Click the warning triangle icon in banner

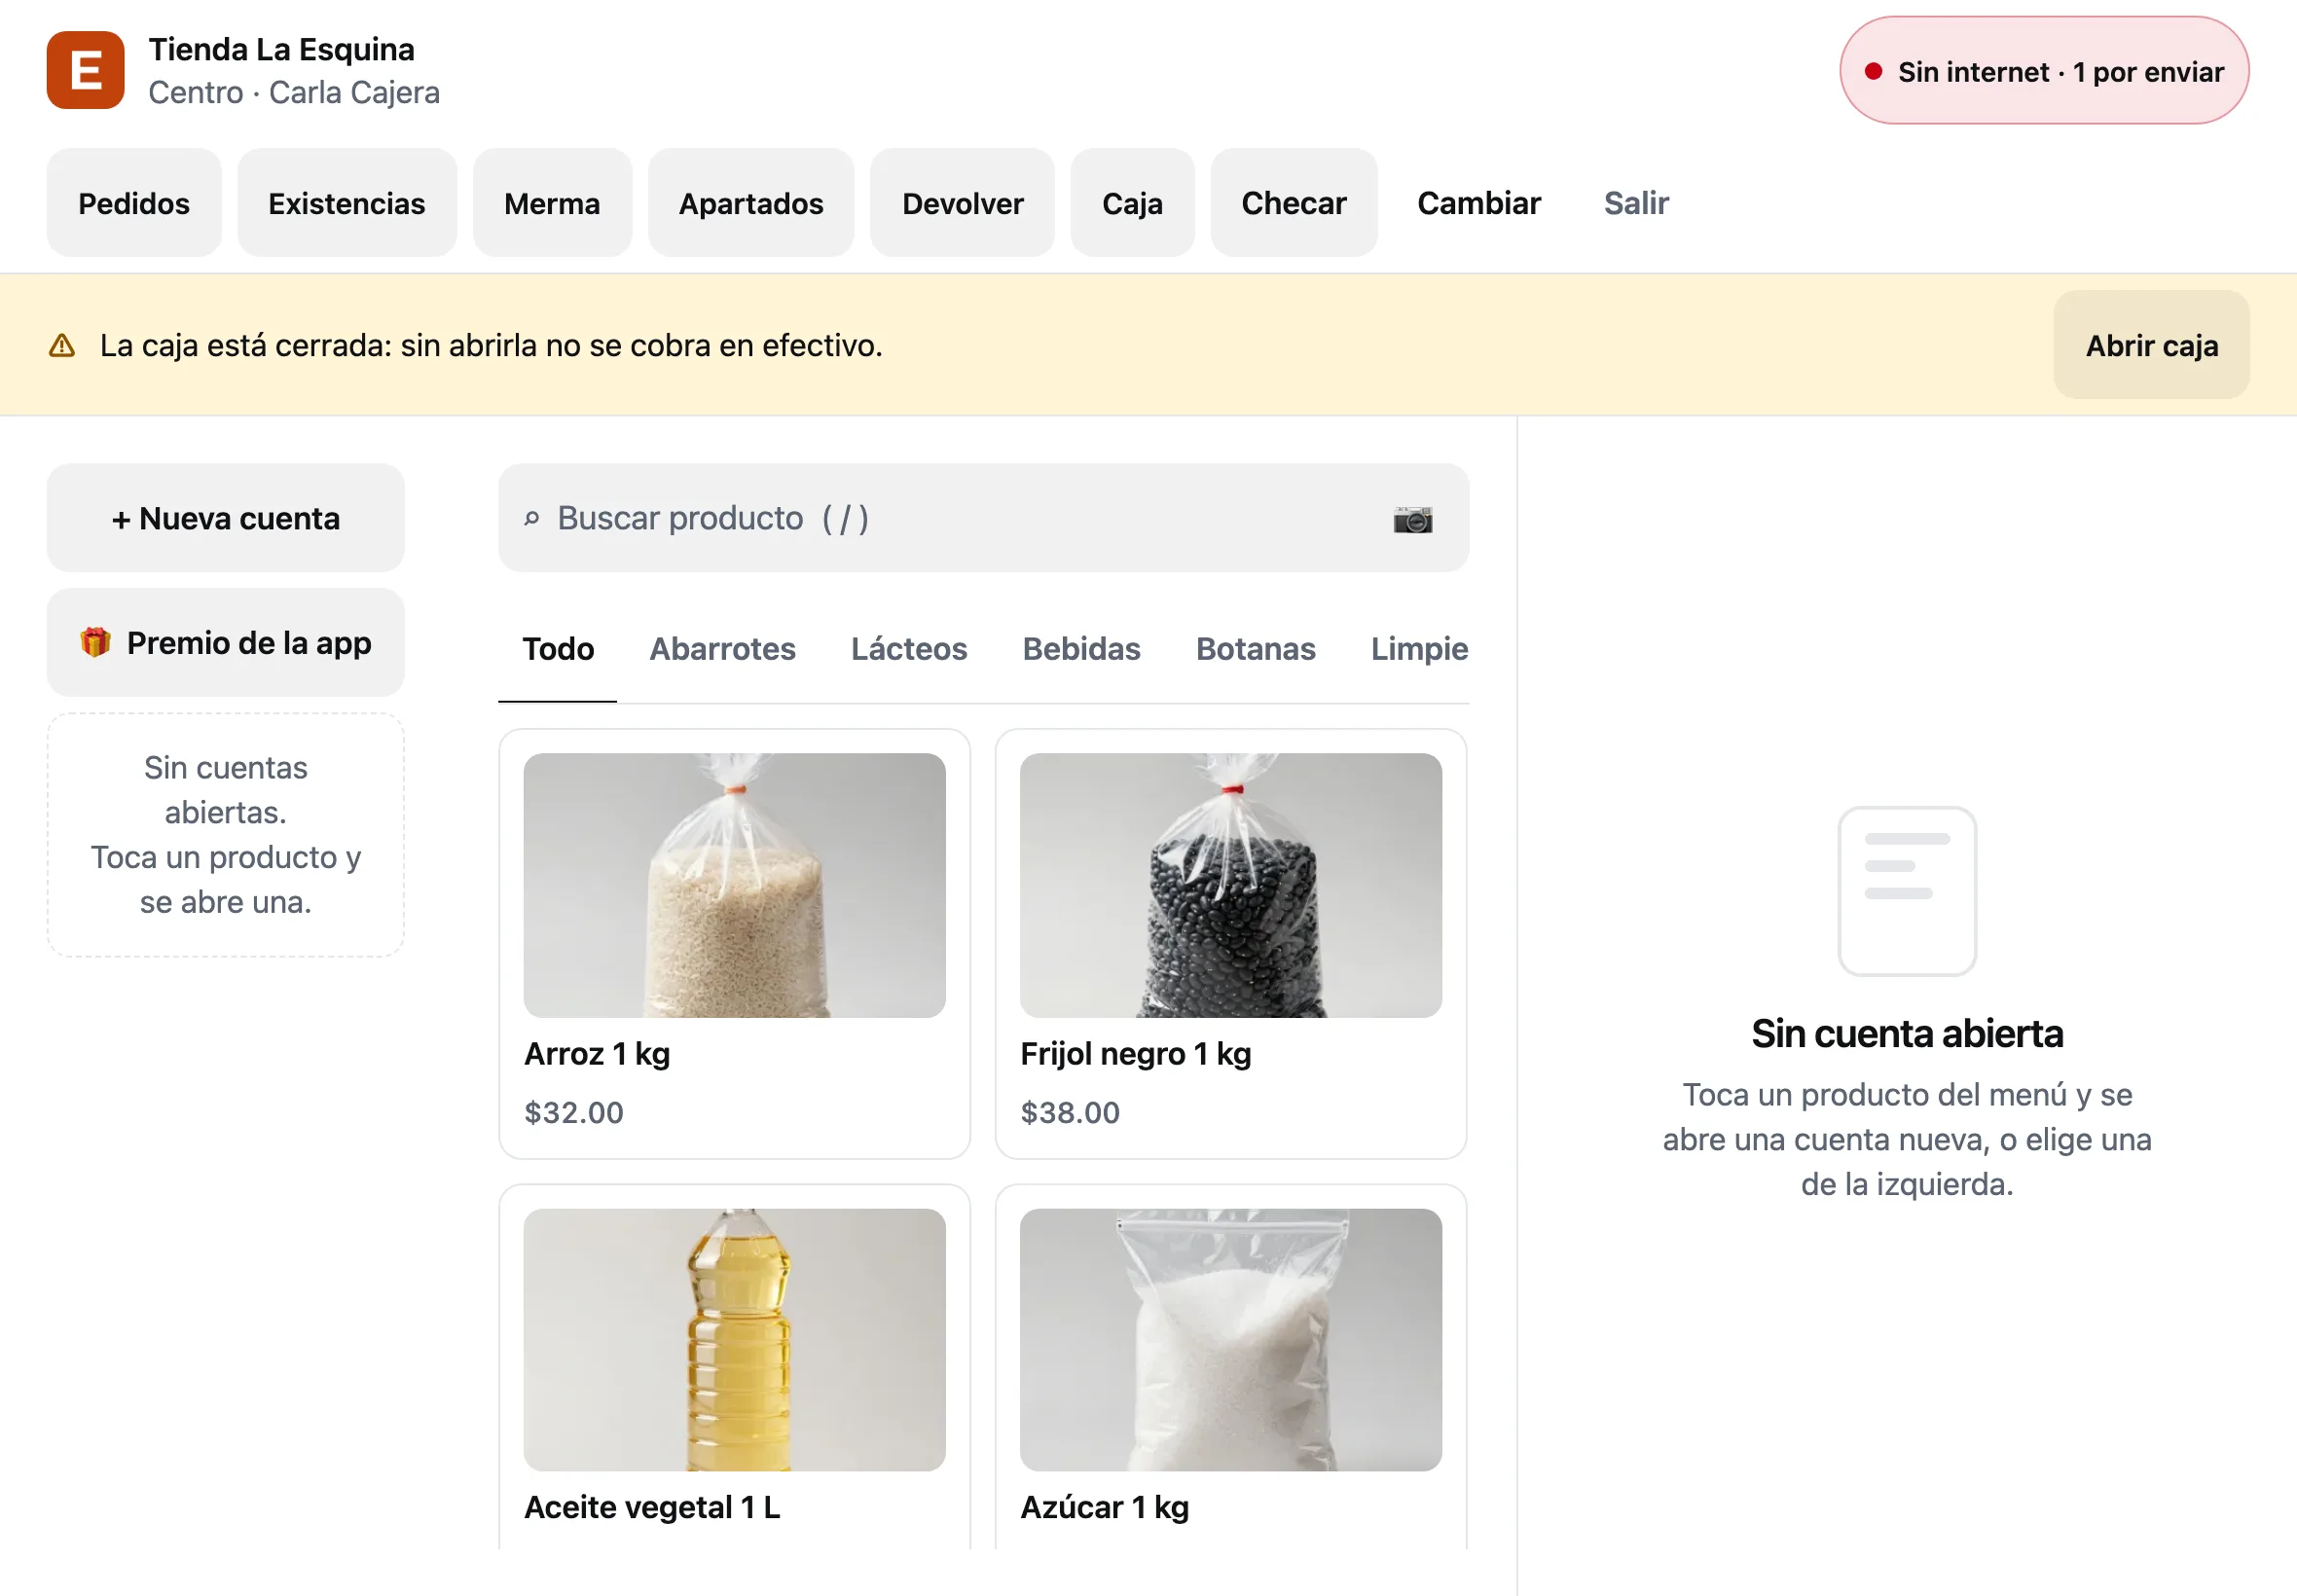pos(62,345)
